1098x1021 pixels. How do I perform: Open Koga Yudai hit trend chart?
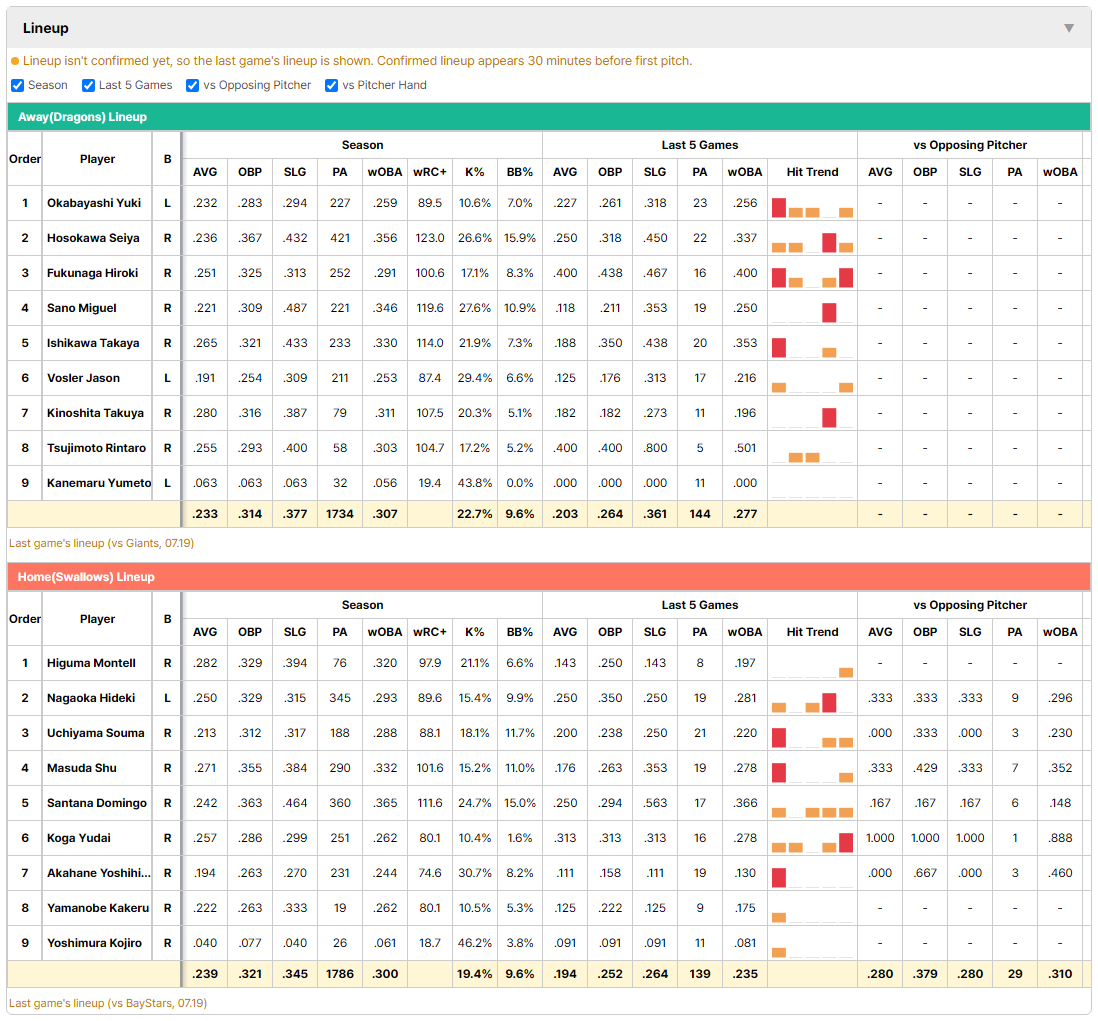click(x=812, y=842)
